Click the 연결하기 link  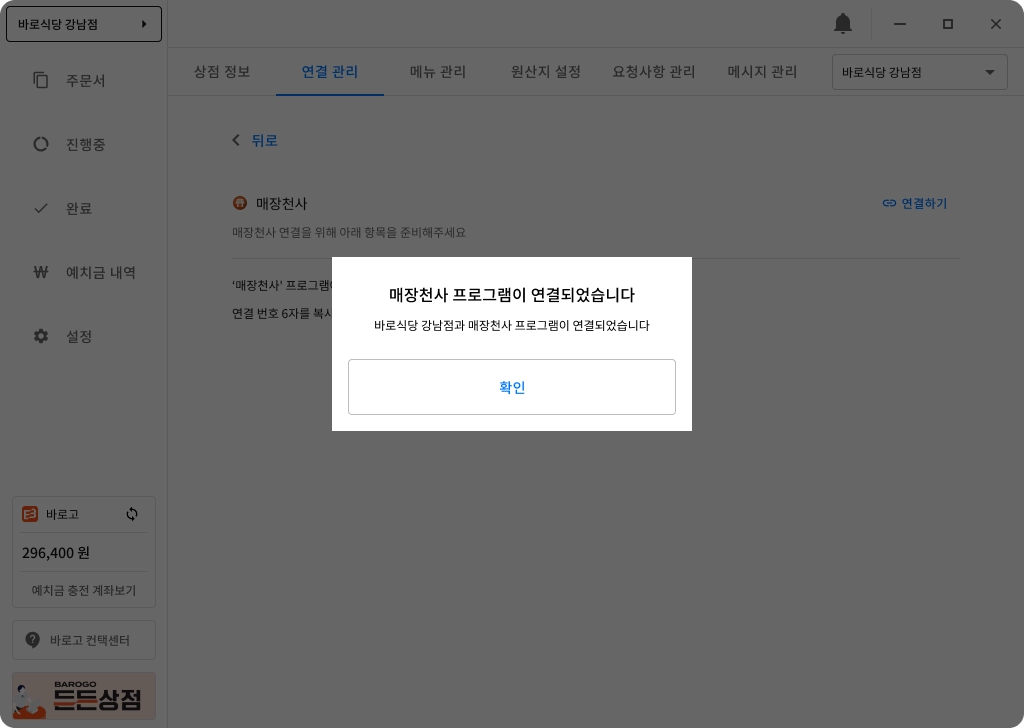click(914, 203)
